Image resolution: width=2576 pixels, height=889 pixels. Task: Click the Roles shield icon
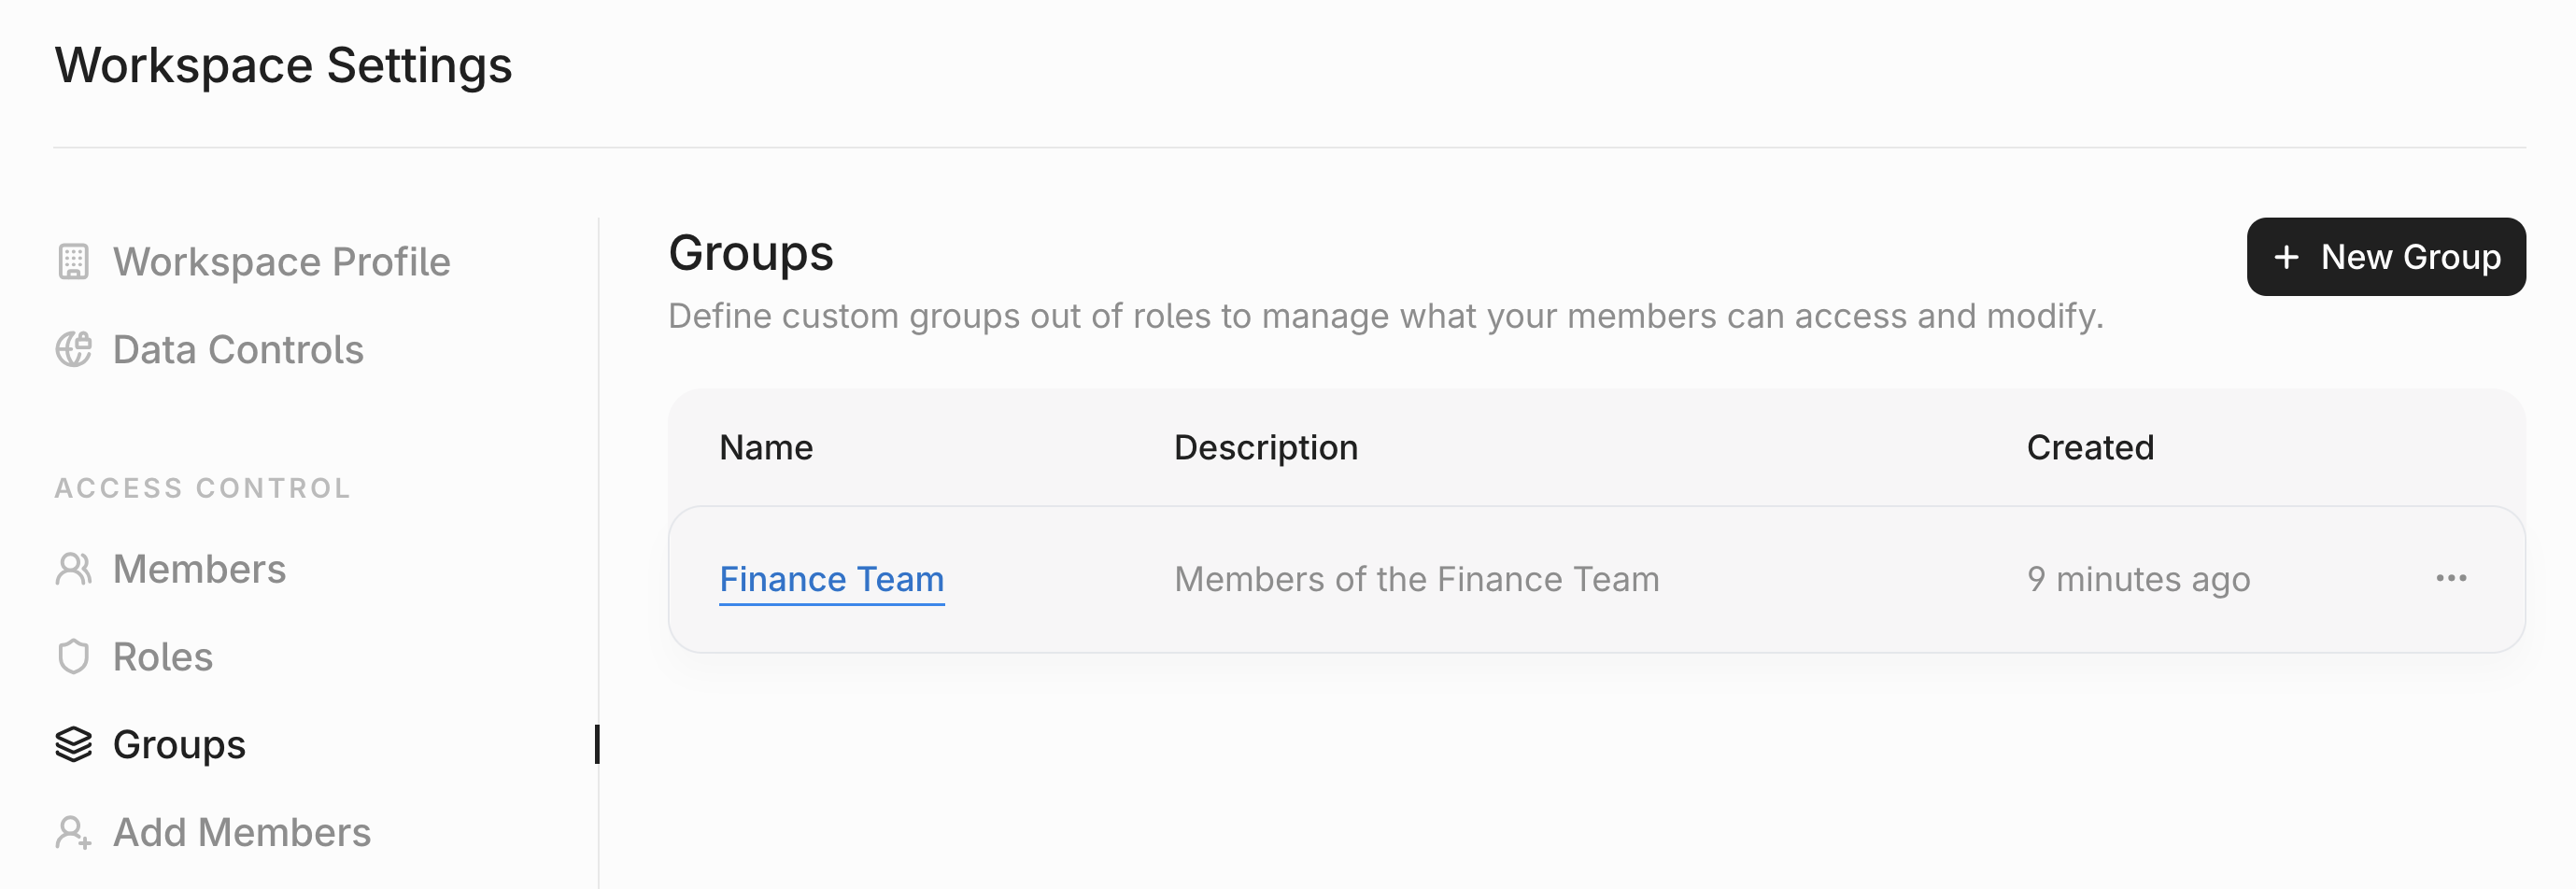pos(73,657)
